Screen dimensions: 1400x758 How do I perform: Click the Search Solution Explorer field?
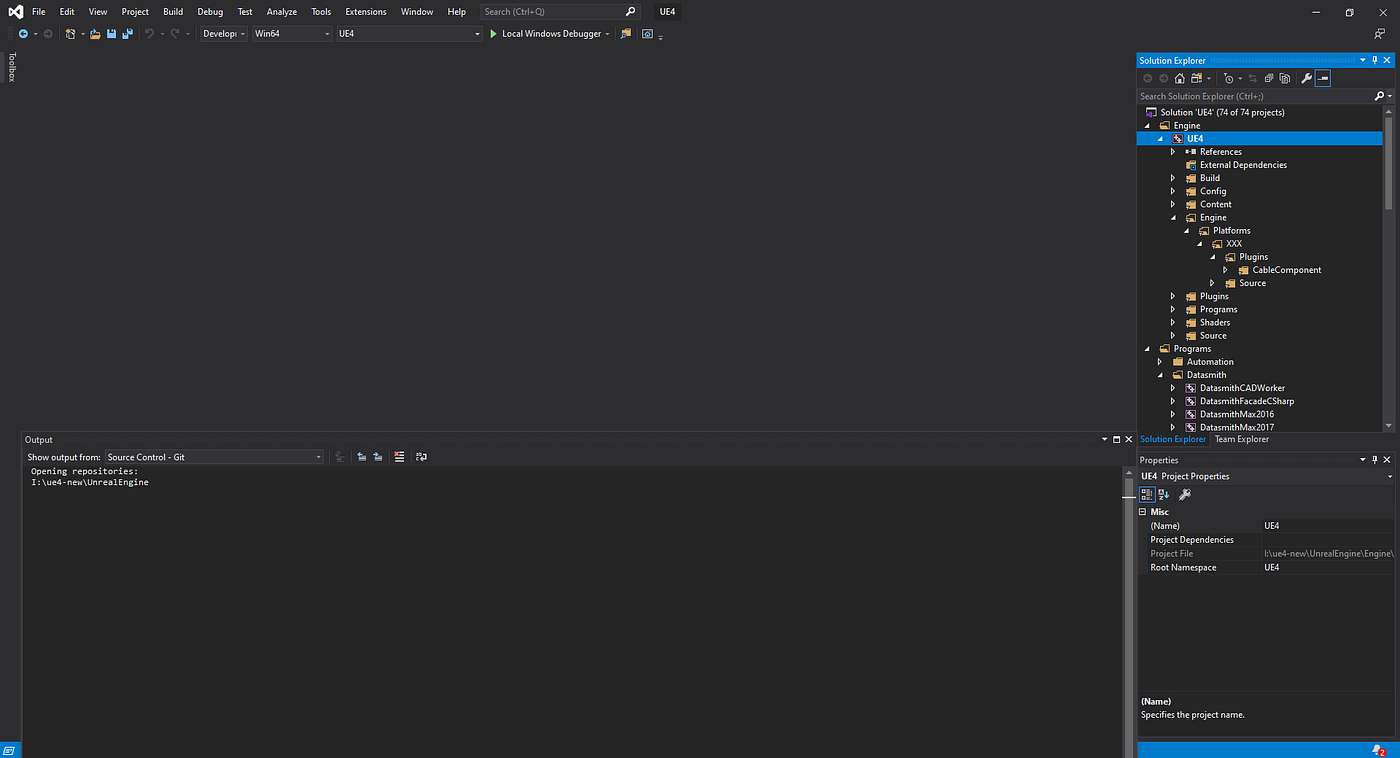click(1255, 96)
